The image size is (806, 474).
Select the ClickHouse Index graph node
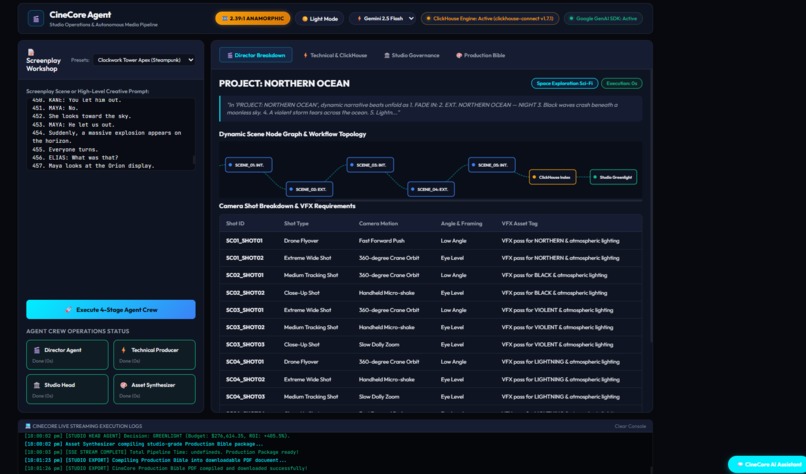(x=553, y=177)
